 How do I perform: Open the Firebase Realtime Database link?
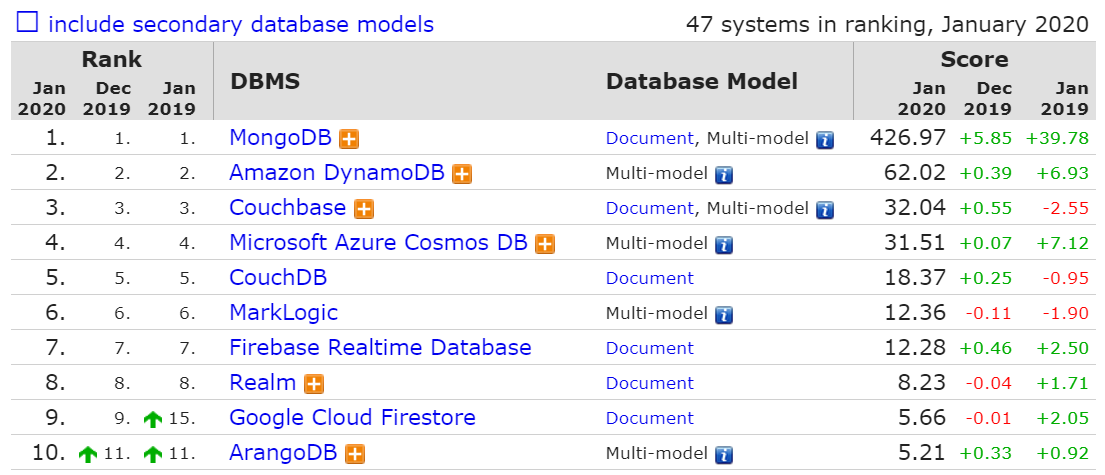pos(380,348)
